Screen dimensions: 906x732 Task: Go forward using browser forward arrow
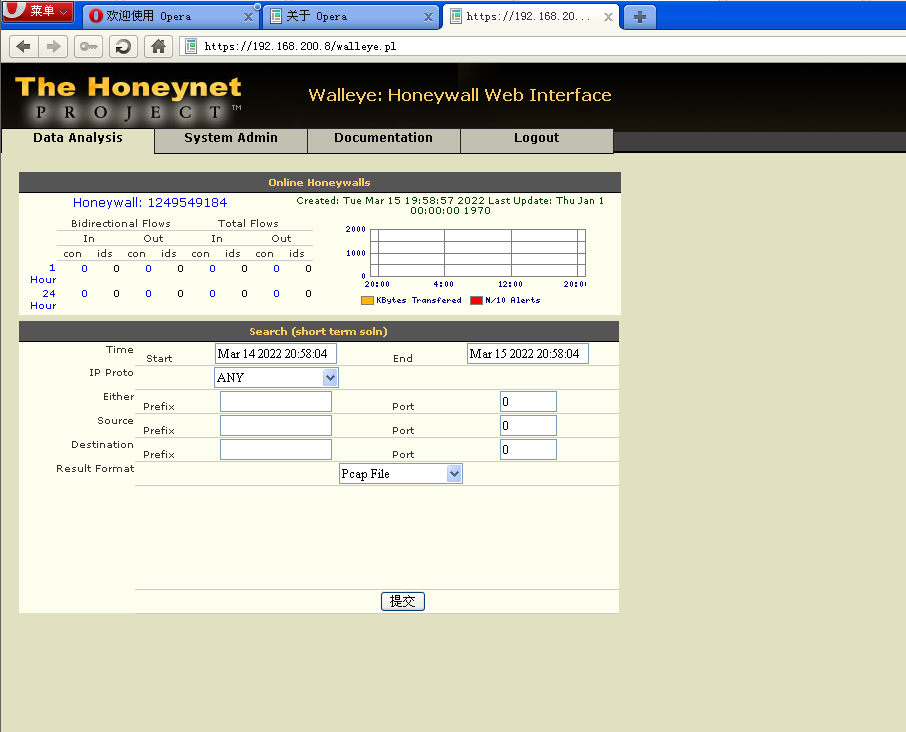[53, 46]
